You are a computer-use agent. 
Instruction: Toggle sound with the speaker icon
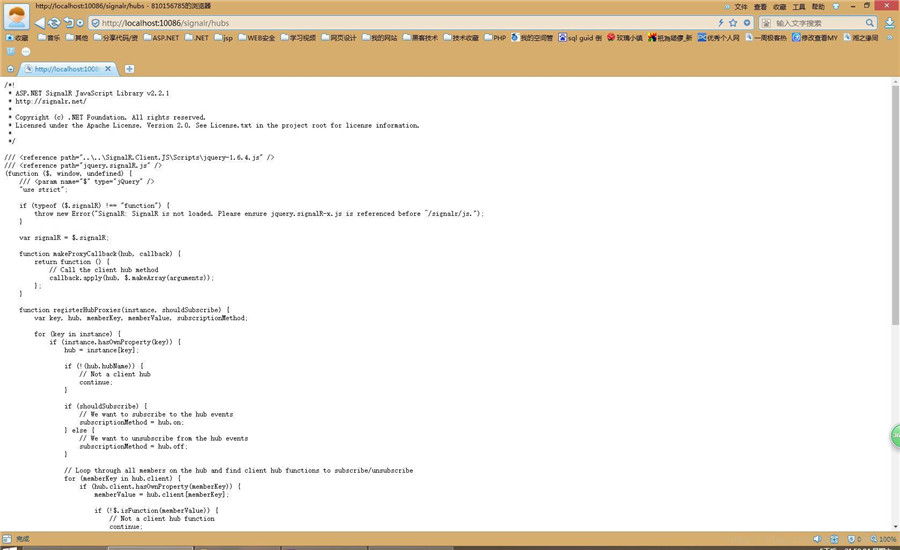pos(817,539)
